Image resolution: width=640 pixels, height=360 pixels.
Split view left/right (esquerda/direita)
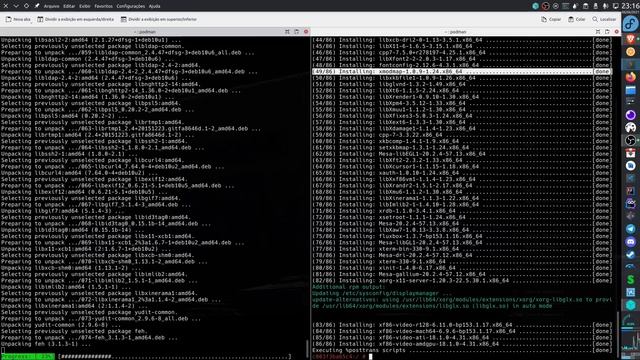point(76,19)
